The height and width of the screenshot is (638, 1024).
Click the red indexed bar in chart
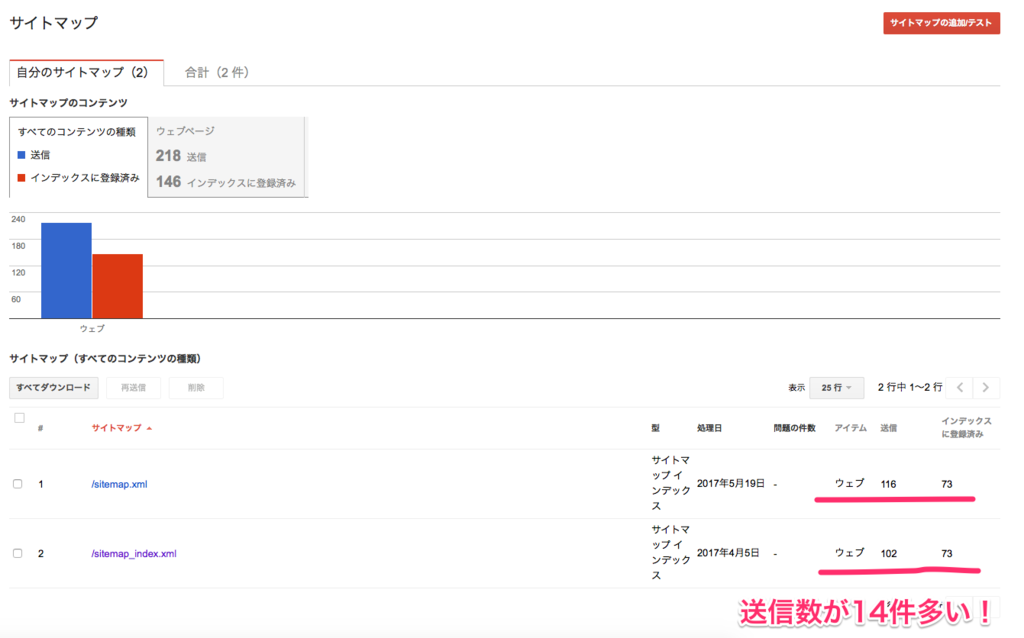(x=118, y=286)
